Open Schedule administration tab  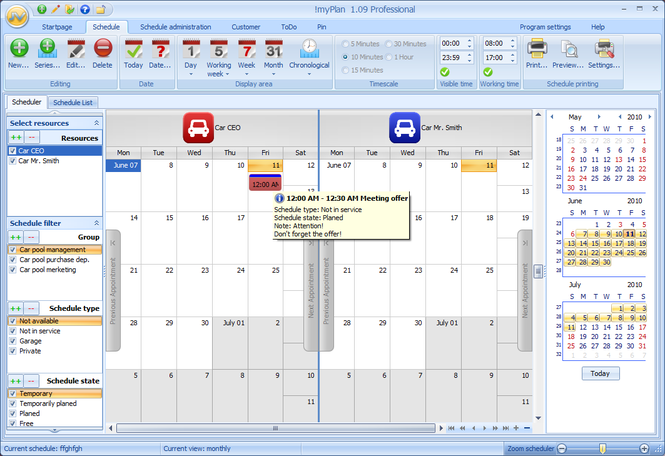176,27
